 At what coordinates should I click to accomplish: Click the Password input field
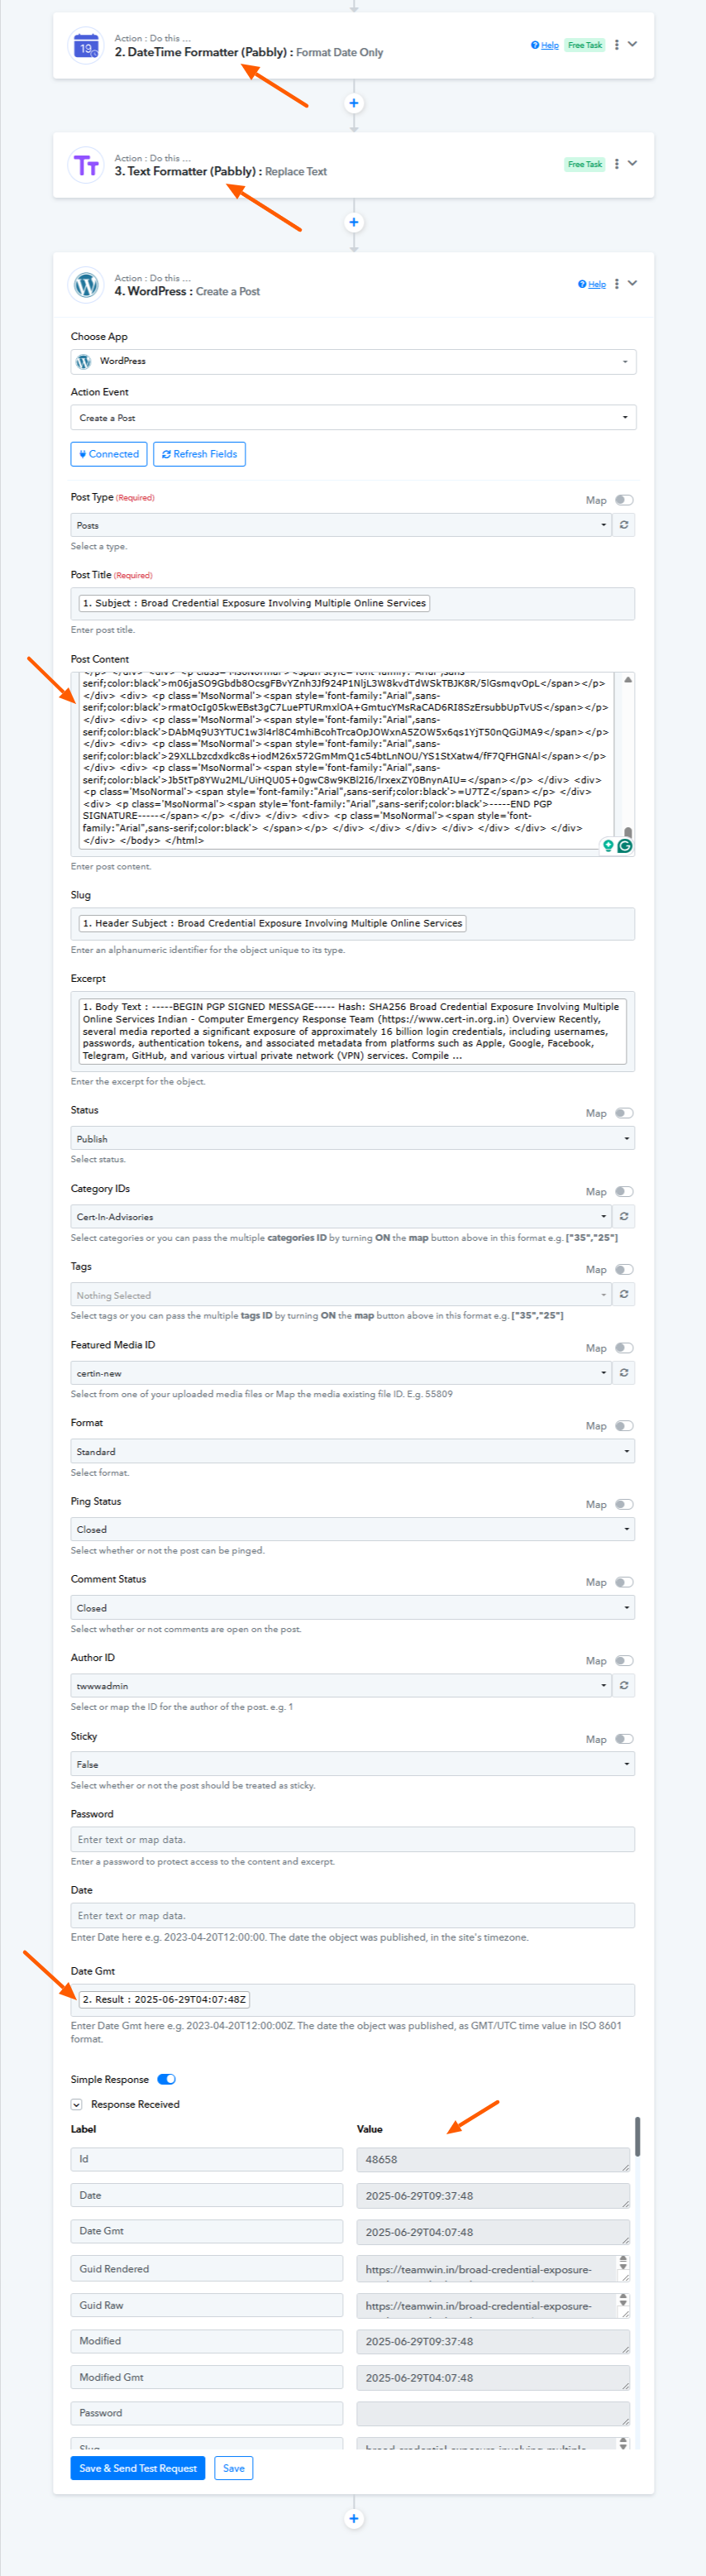pos(353,1839)
